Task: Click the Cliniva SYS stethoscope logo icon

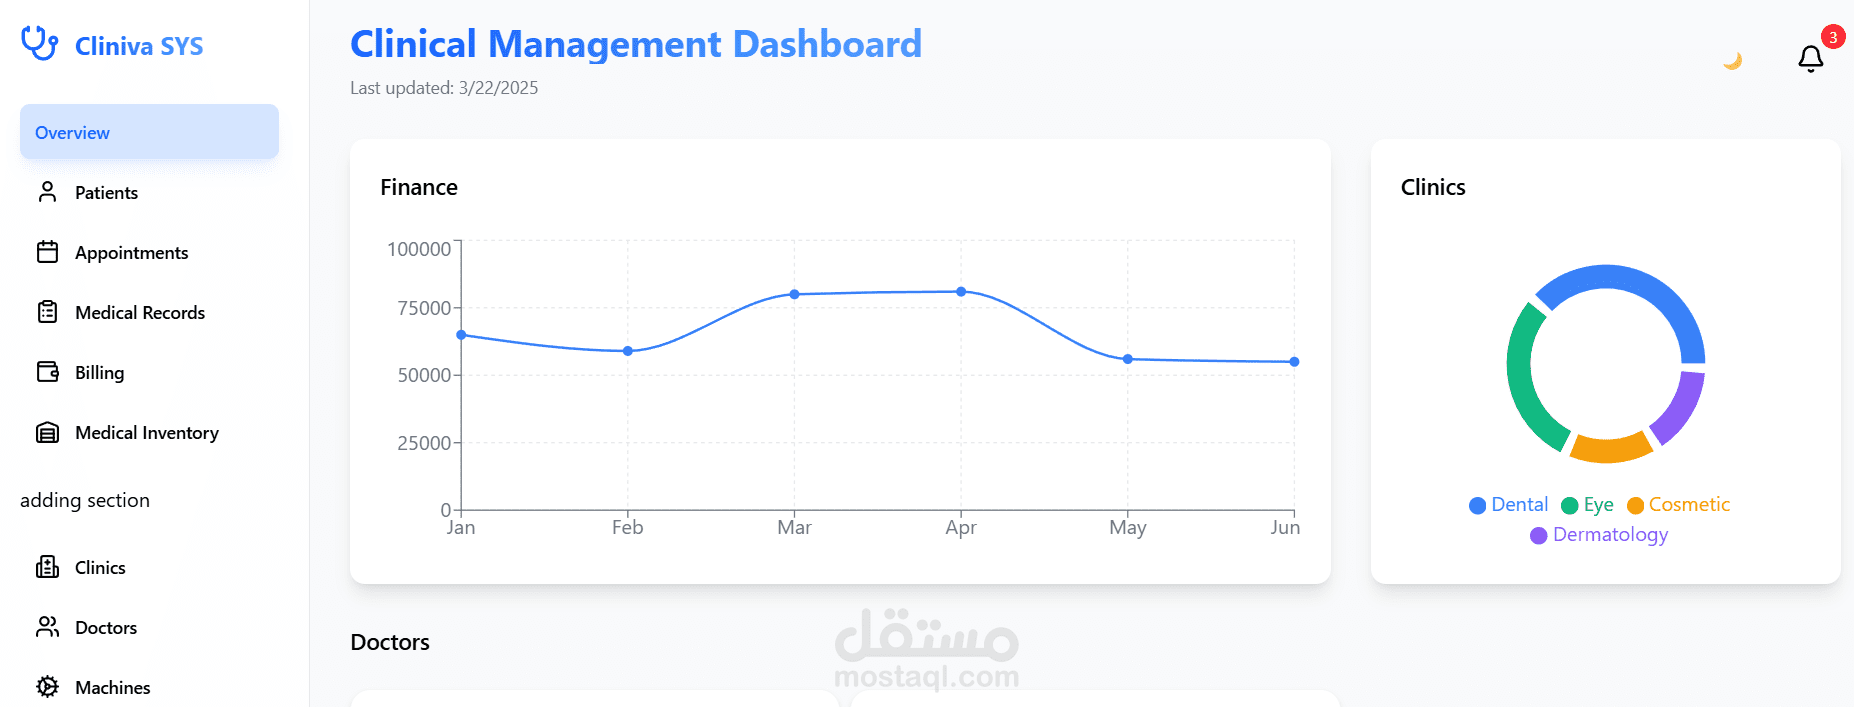Action: pyautogui.click(x=39, y=43)
